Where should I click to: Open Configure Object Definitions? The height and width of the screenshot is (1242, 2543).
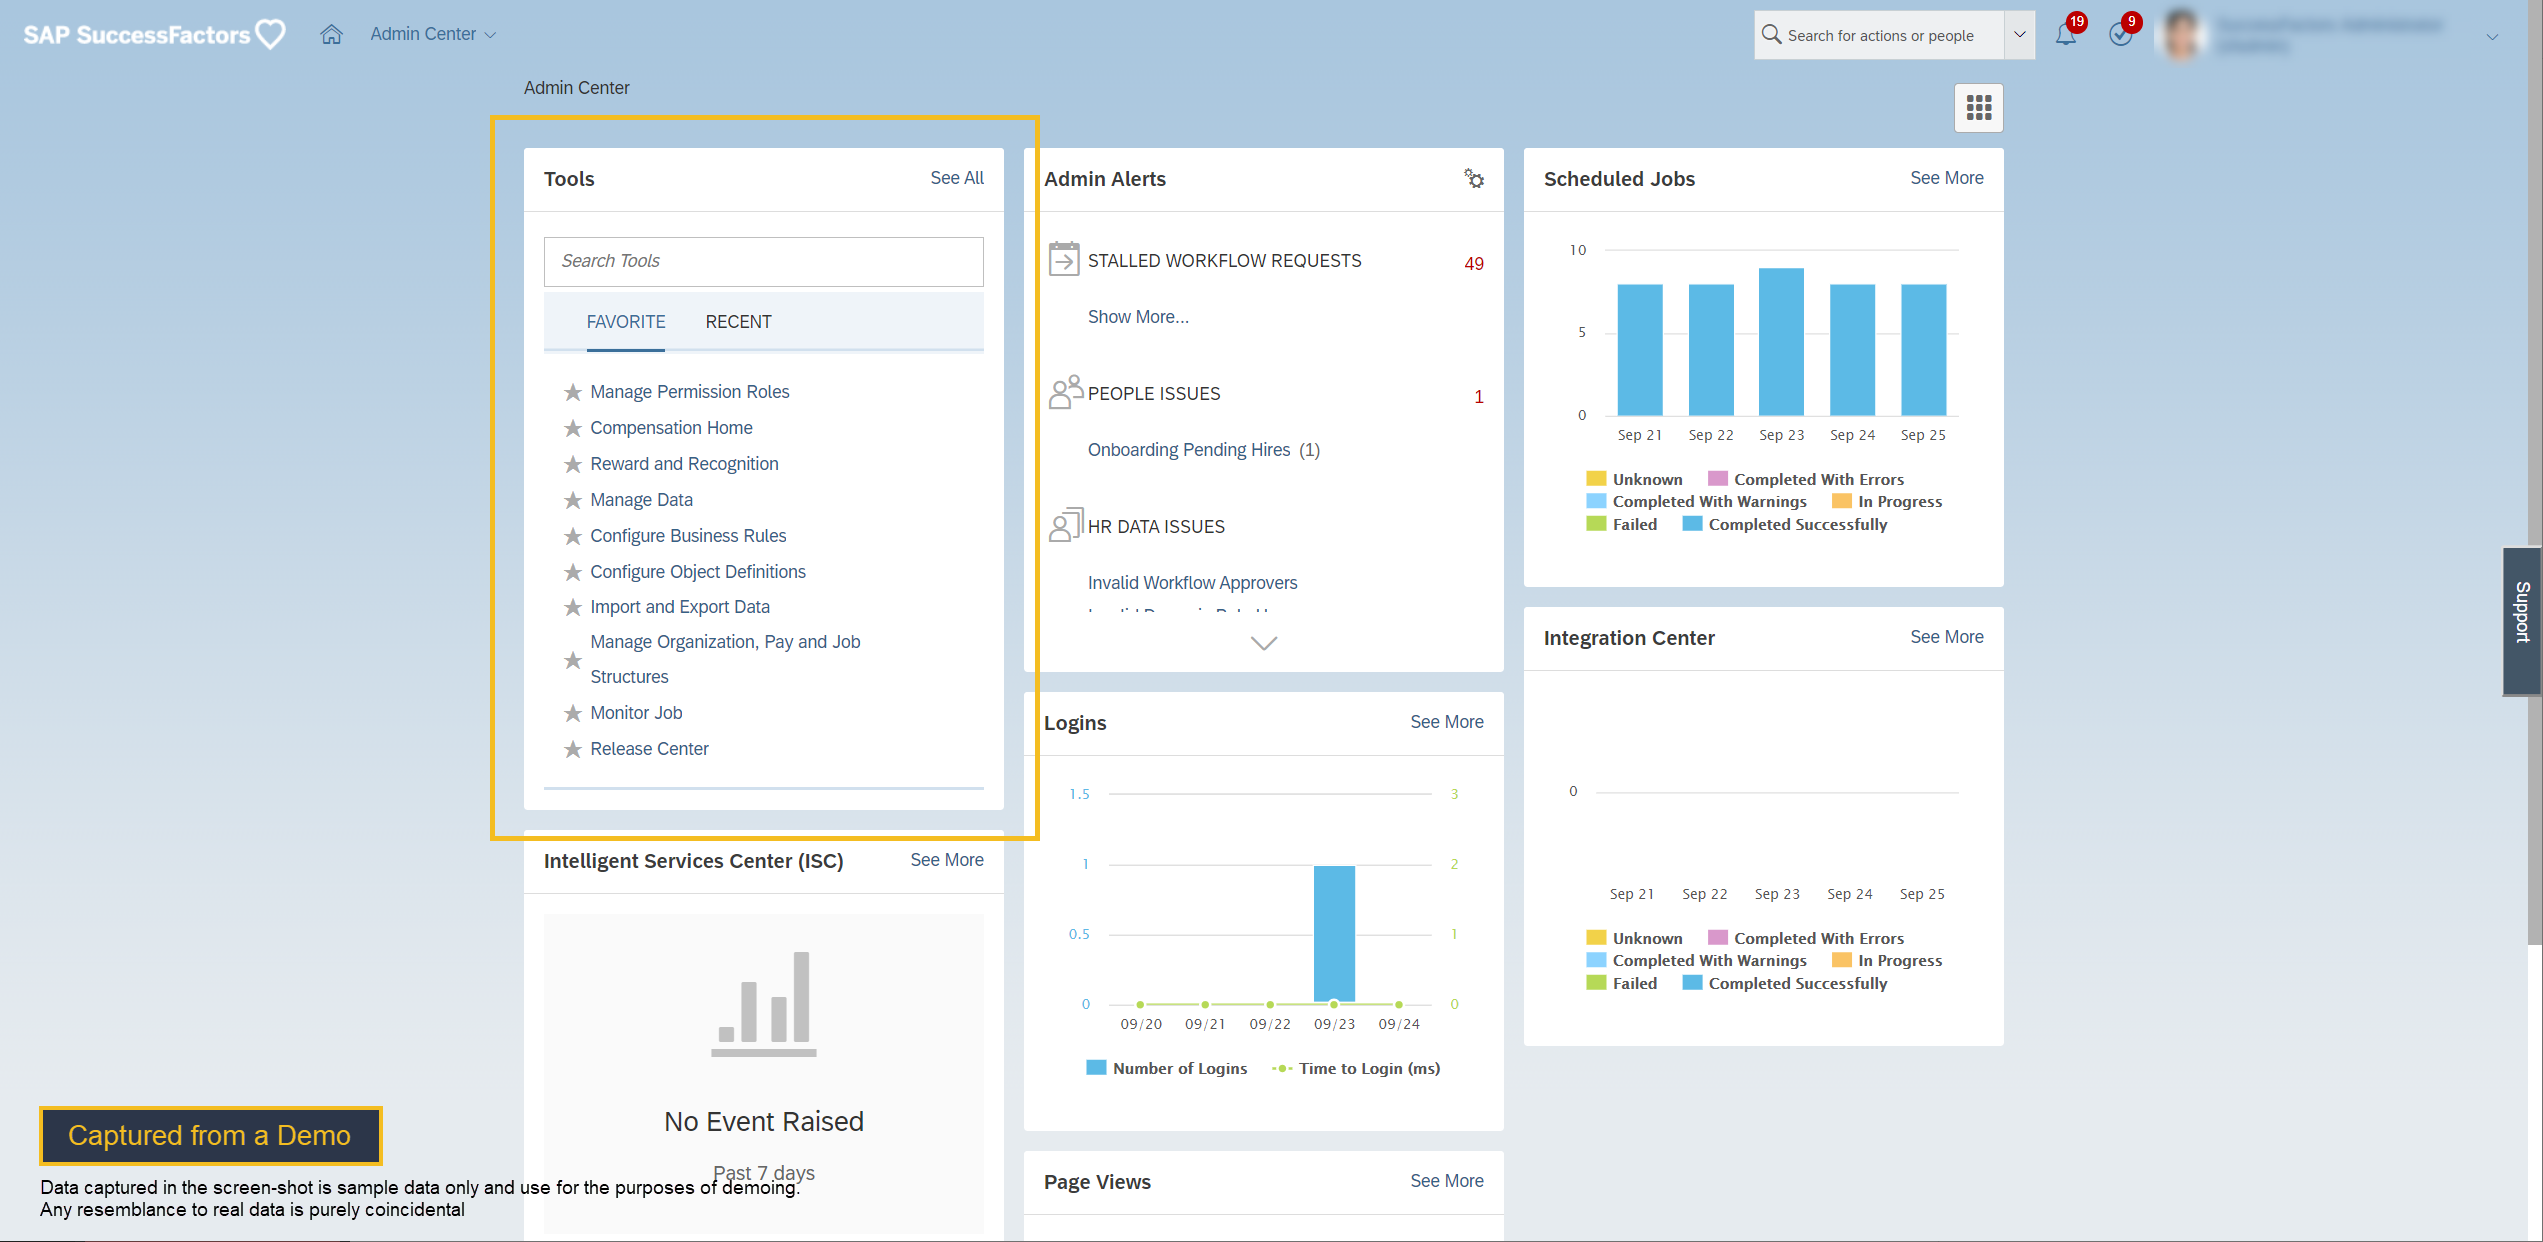pos(697,572)
